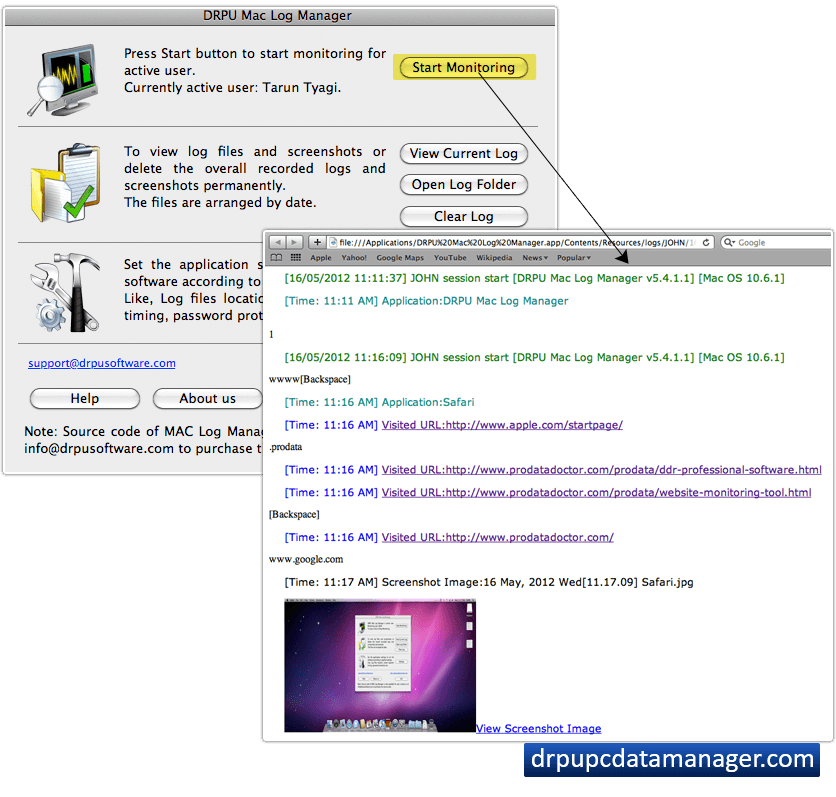Viewport: 836px width, 797px height.
Task: Open the bookmarks book icon
Action: pyautogui.click(x=276, y=258)
